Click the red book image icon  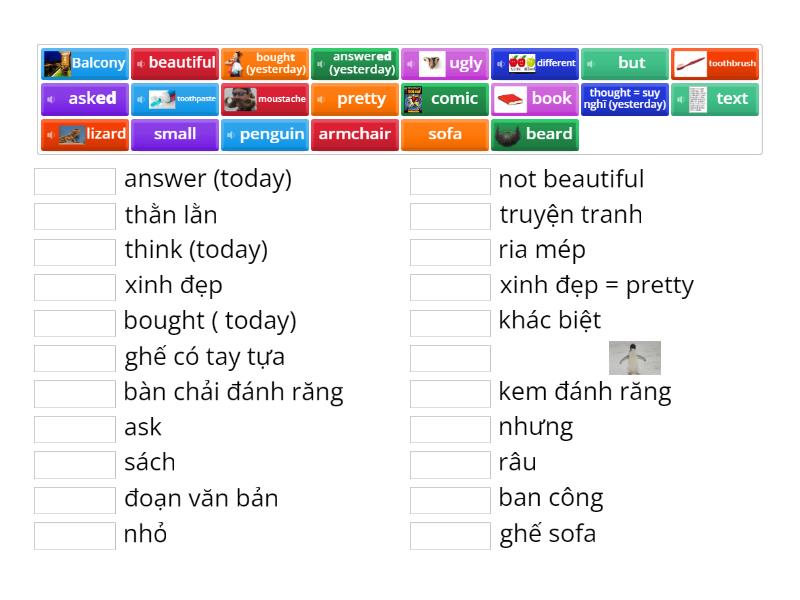coord(510,100)
